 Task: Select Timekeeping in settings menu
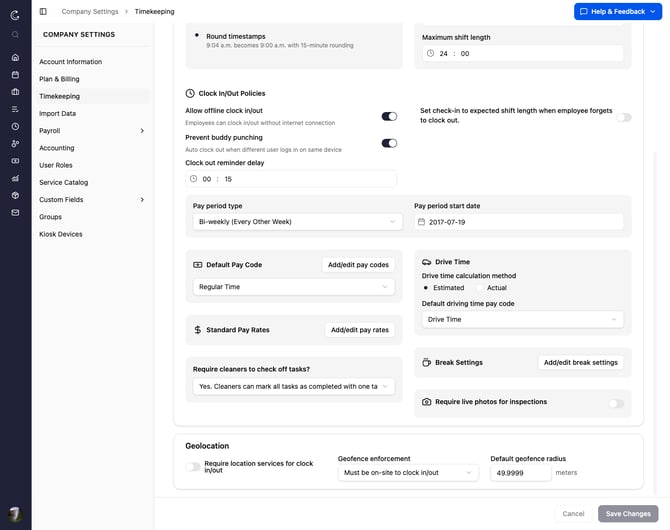click(94, 96)
